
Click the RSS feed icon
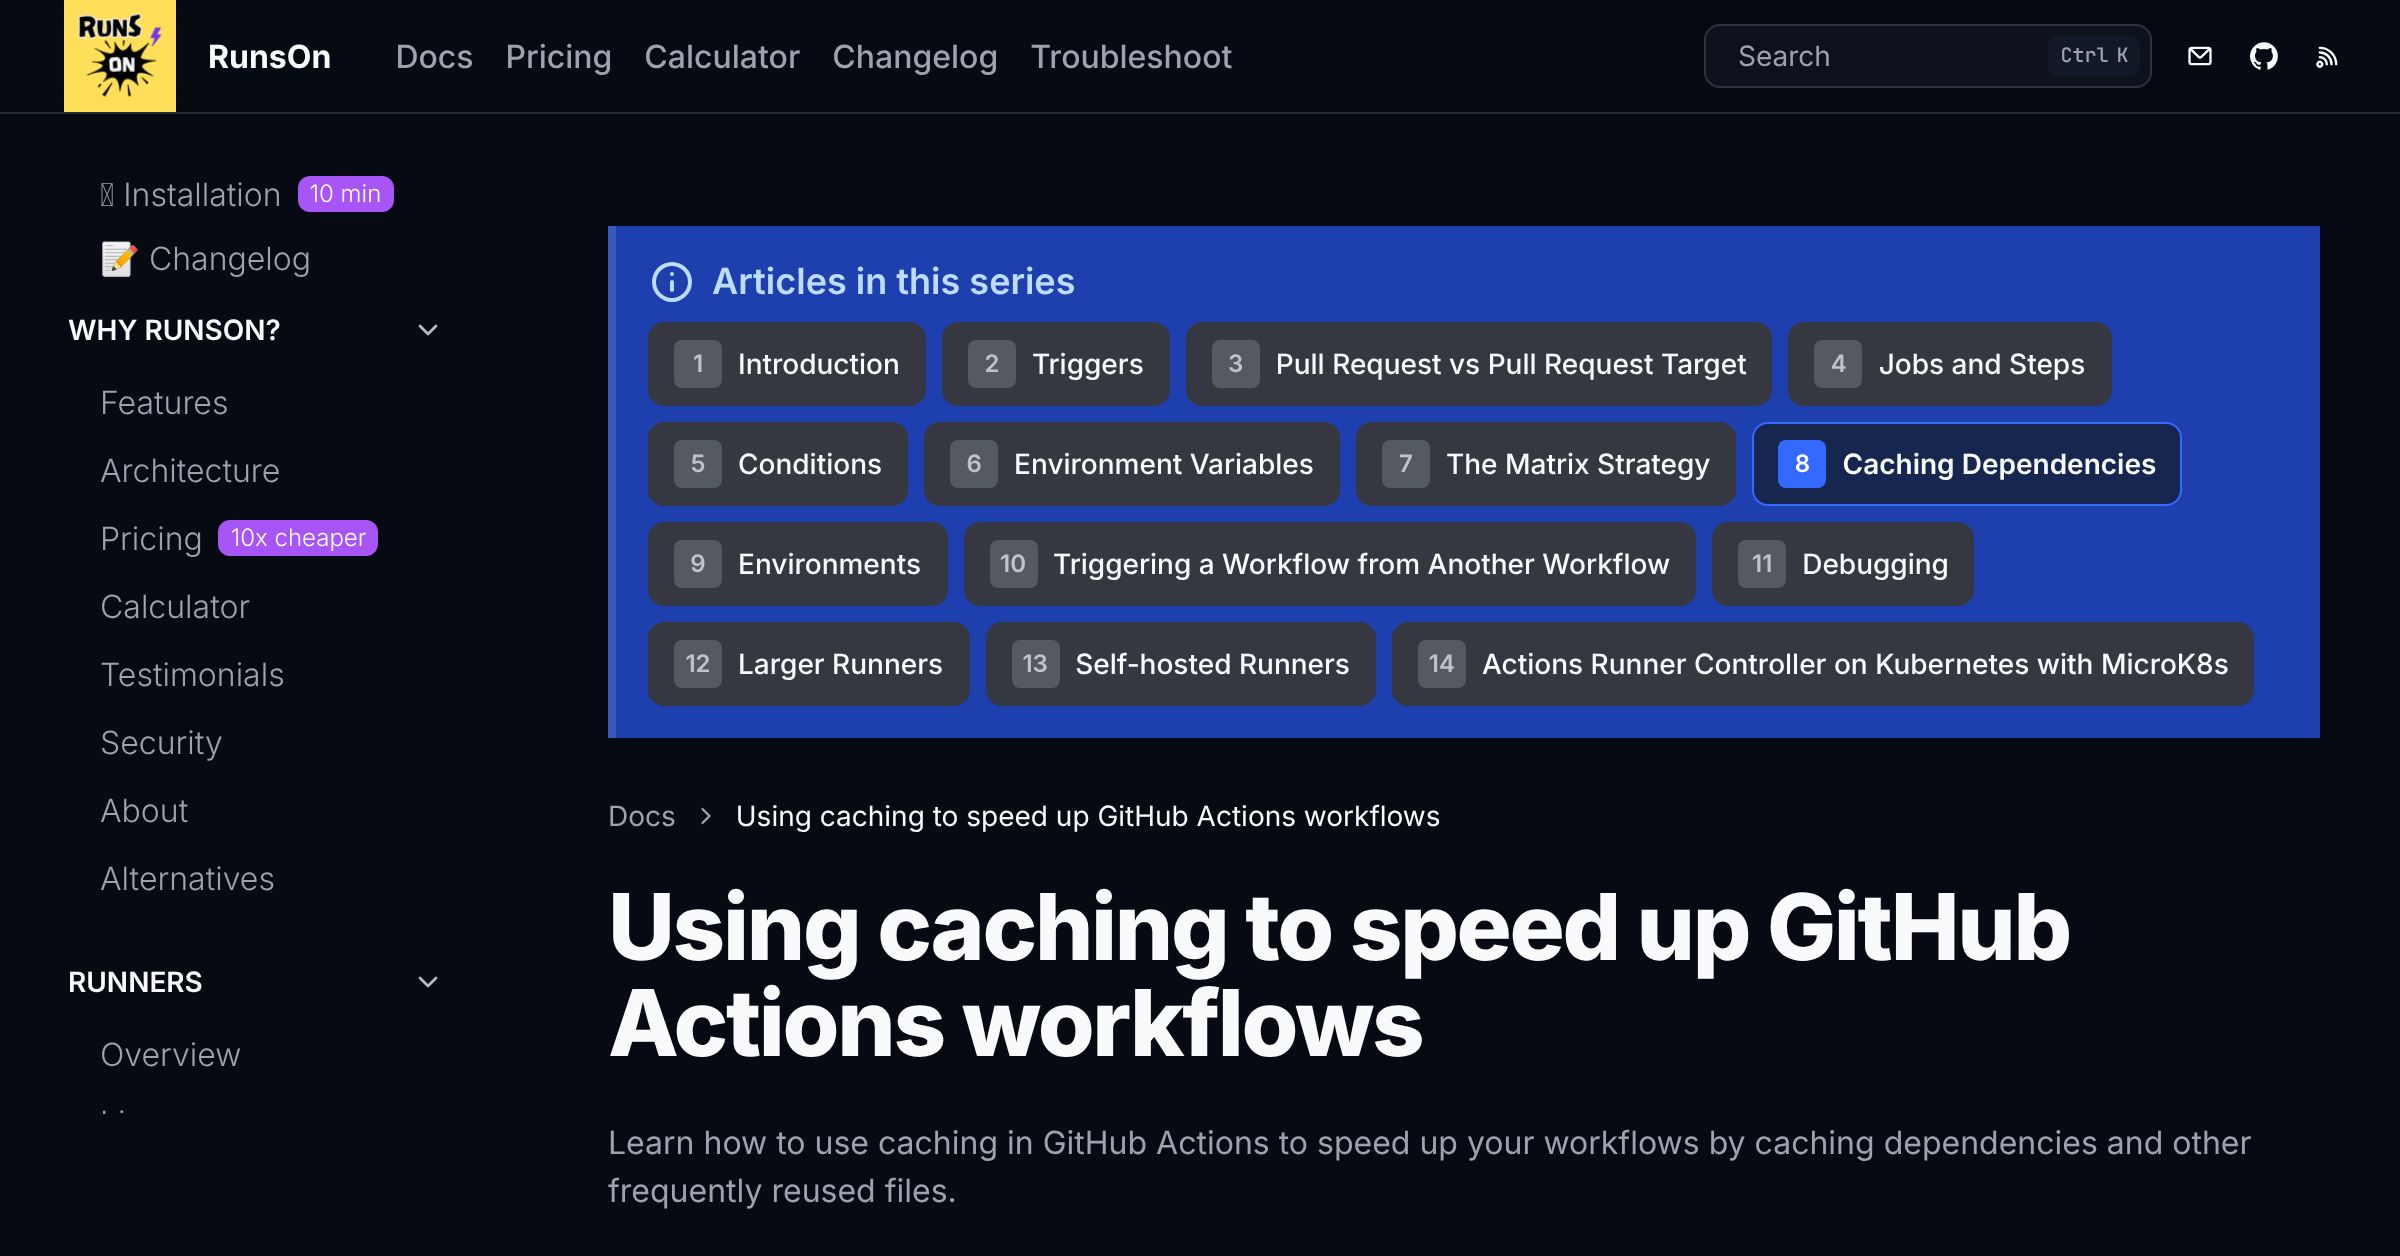[x=2327, y=56]
